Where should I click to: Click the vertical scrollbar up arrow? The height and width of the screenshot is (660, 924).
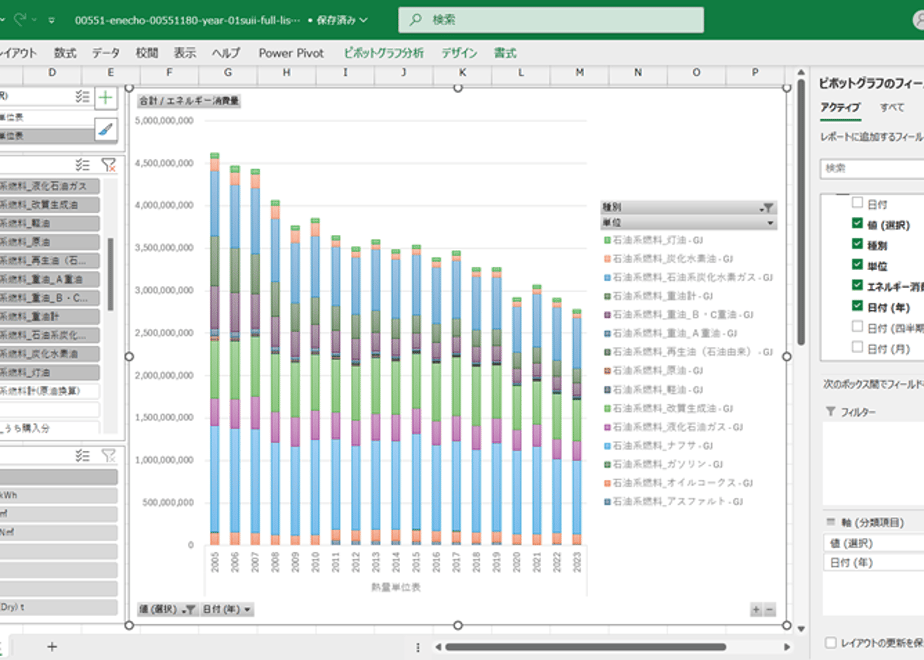tap(801, 72)
